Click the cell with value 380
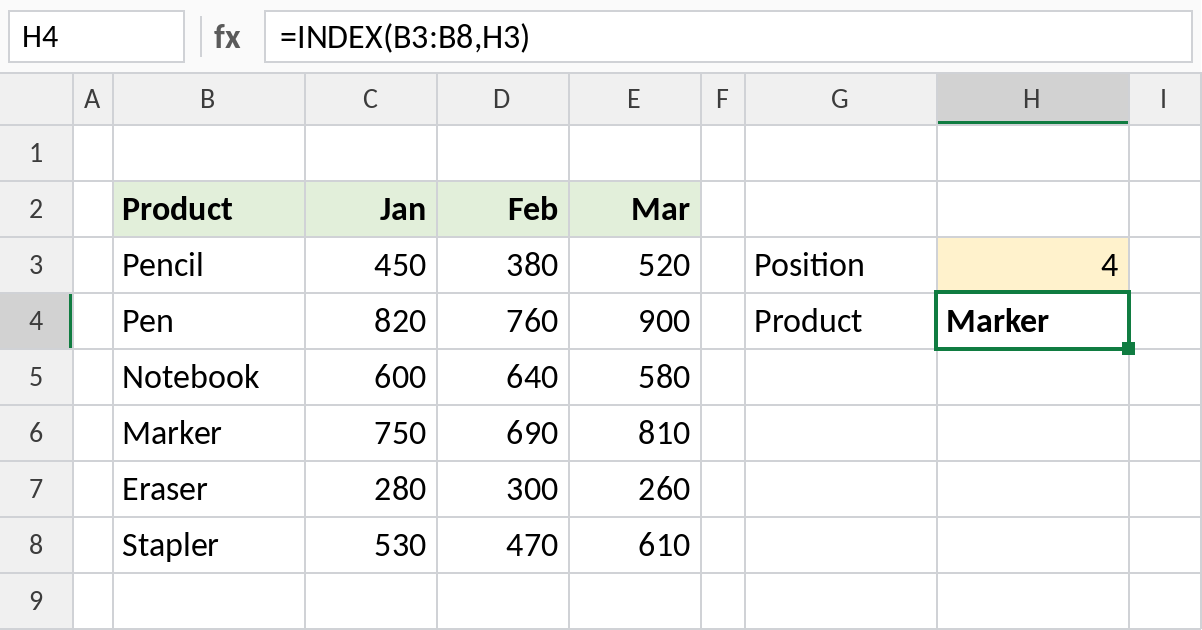 (503, 265)
